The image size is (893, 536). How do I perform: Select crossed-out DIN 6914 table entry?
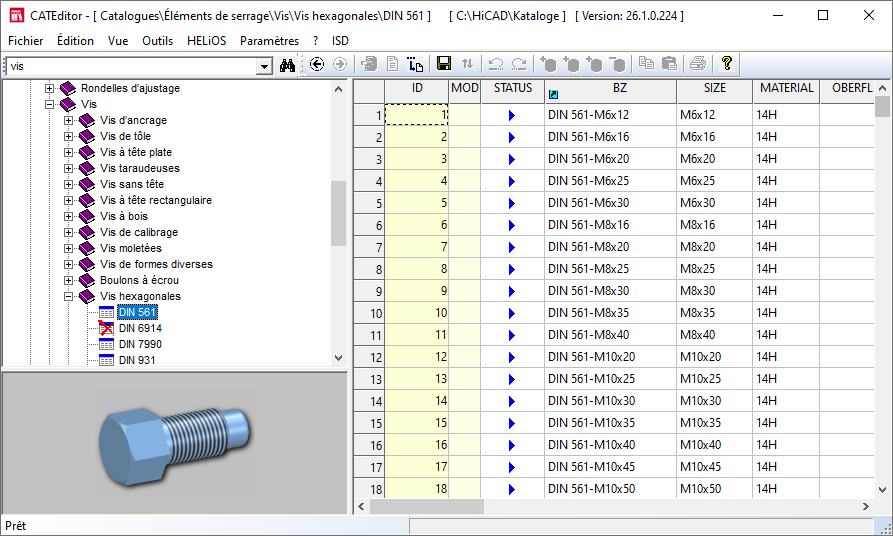139,329
